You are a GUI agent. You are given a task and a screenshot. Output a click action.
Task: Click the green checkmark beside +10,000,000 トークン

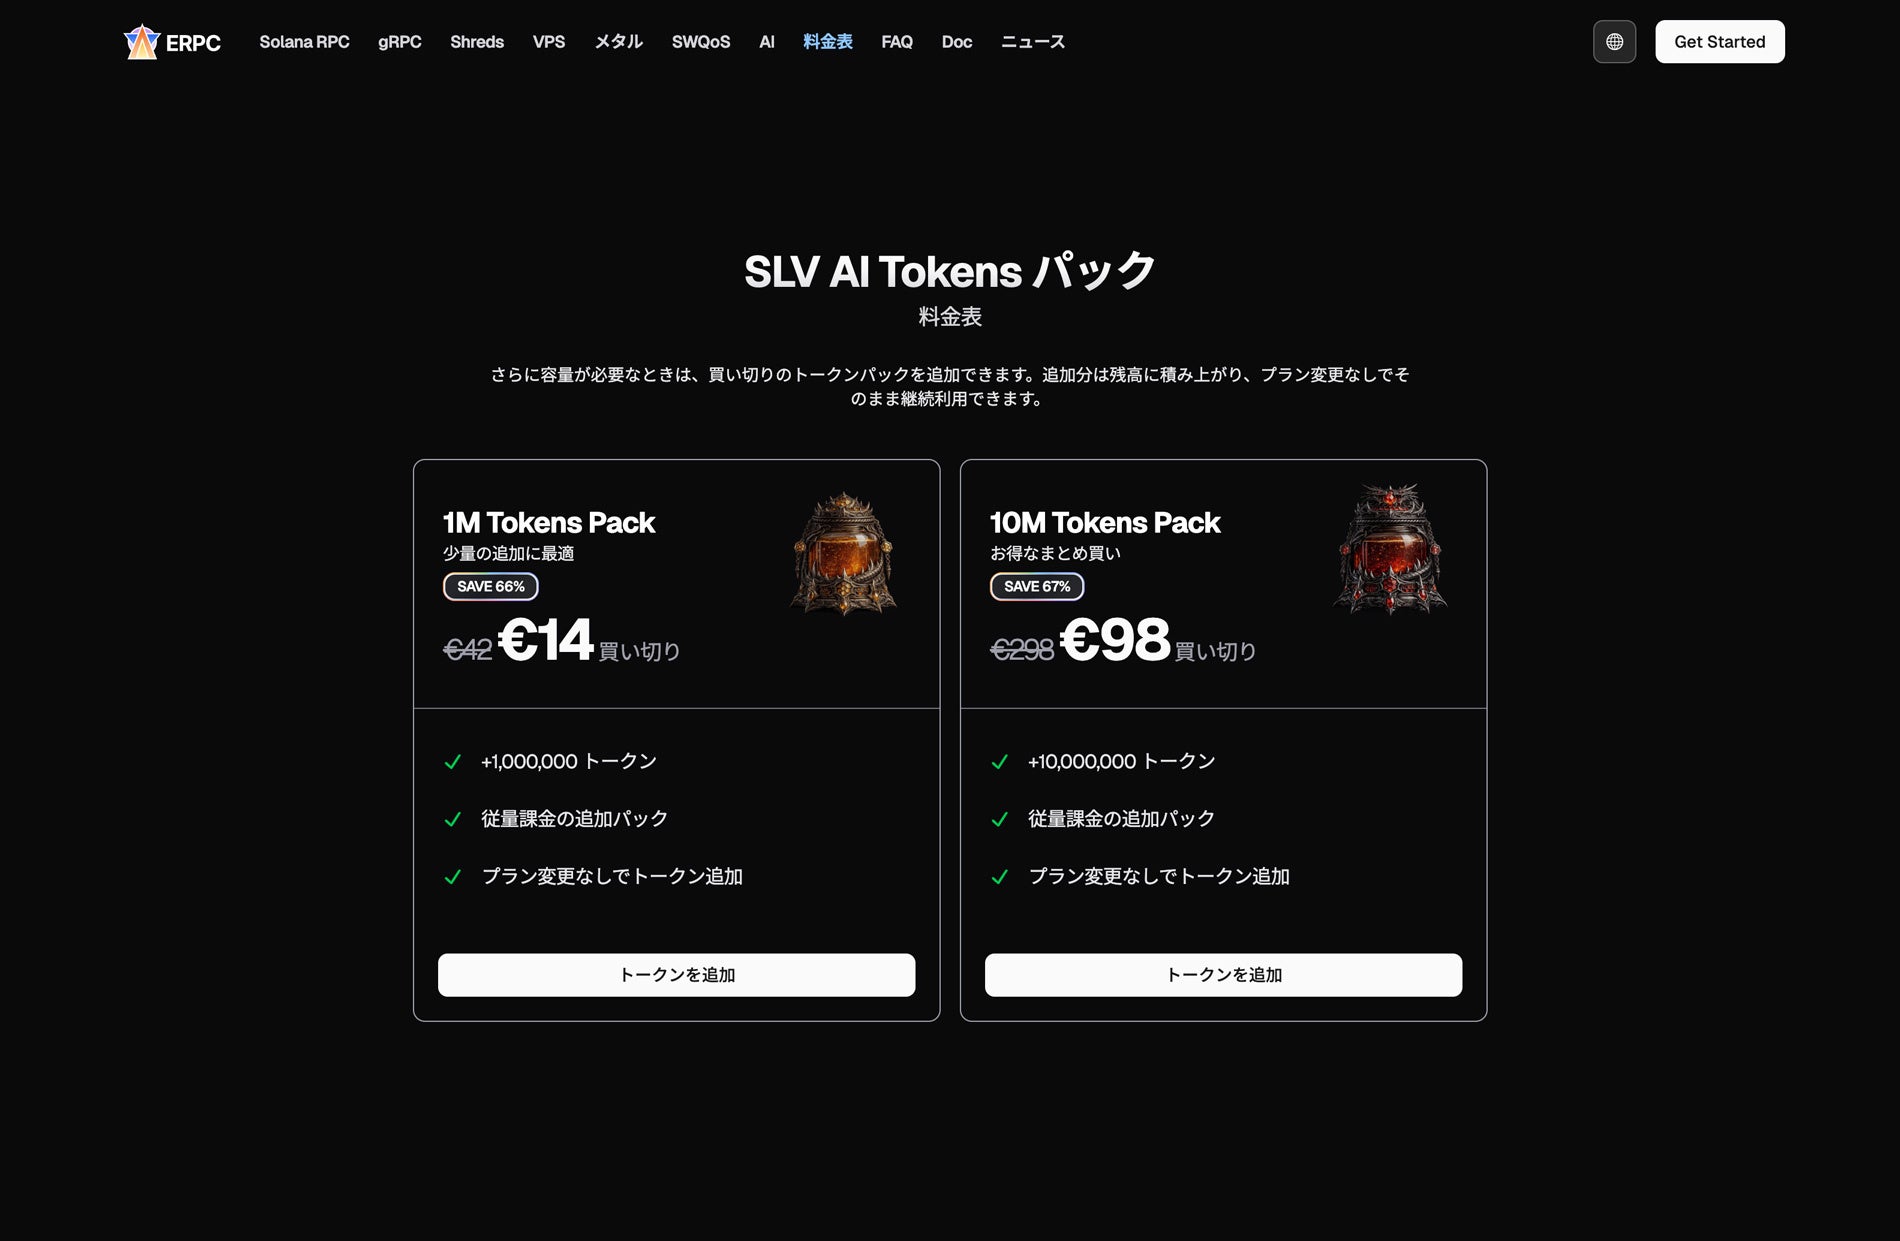click(x=999, y=762)
